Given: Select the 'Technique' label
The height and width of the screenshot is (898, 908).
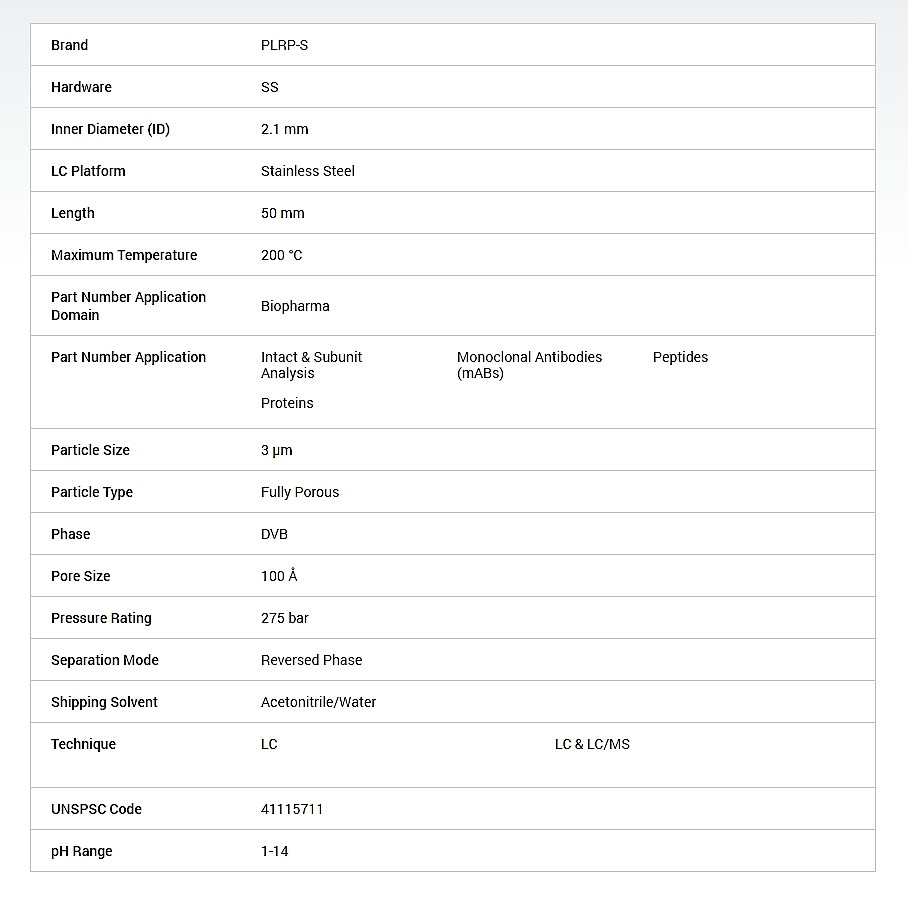Looking at the screenshot, I should (x=83, y=745).
